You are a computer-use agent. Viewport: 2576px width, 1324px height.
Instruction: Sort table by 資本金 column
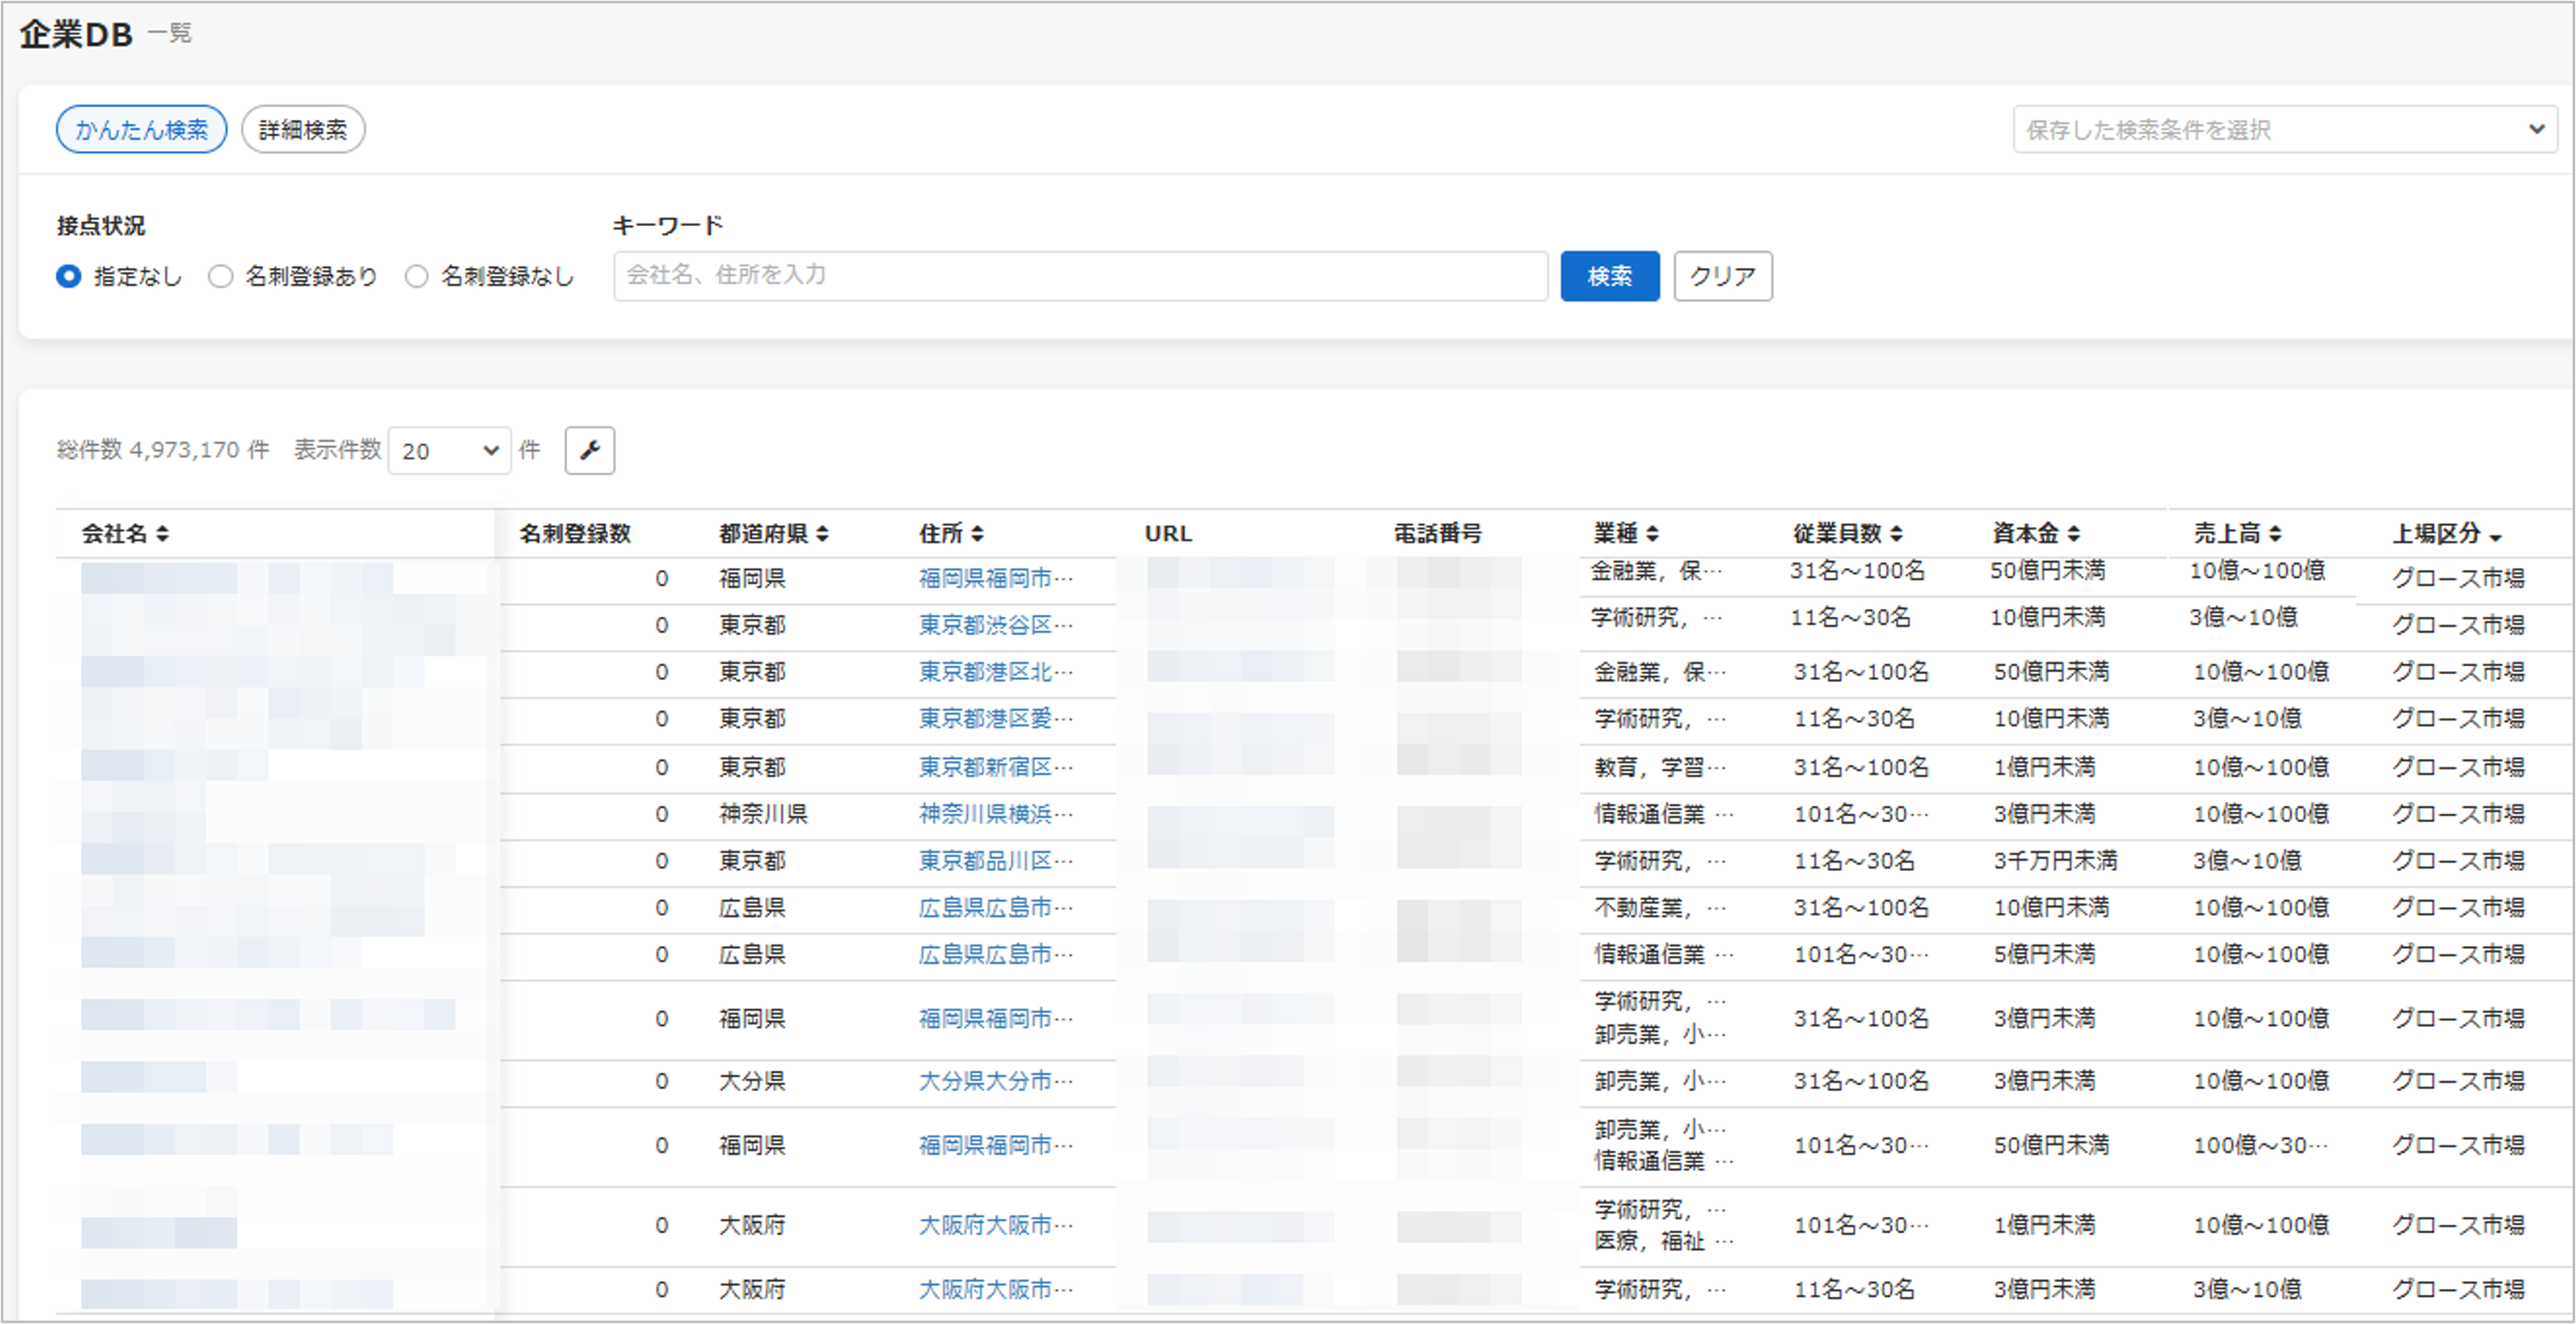(2073, 534)
